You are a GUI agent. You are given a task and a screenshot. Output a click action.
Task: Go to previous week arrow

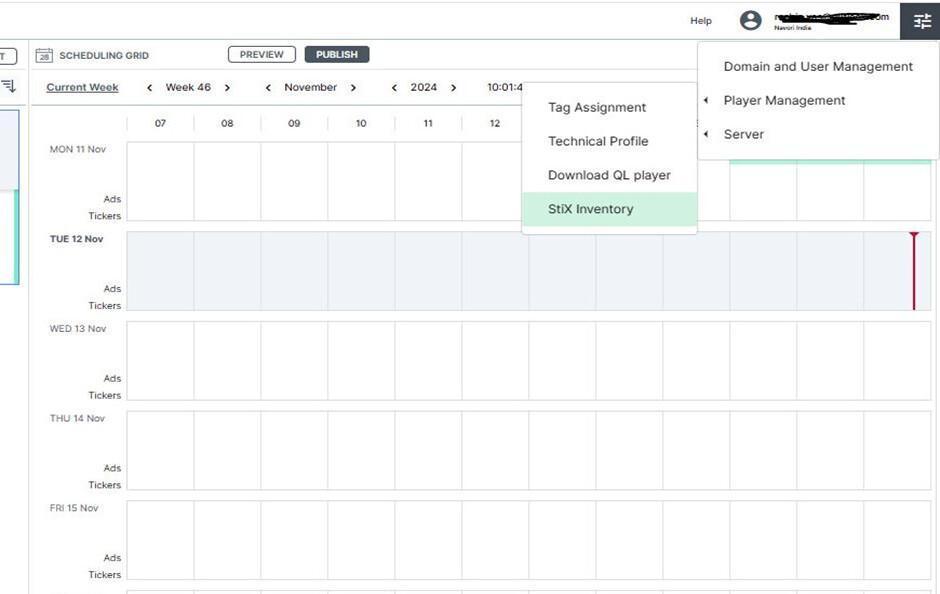point(149,88)
